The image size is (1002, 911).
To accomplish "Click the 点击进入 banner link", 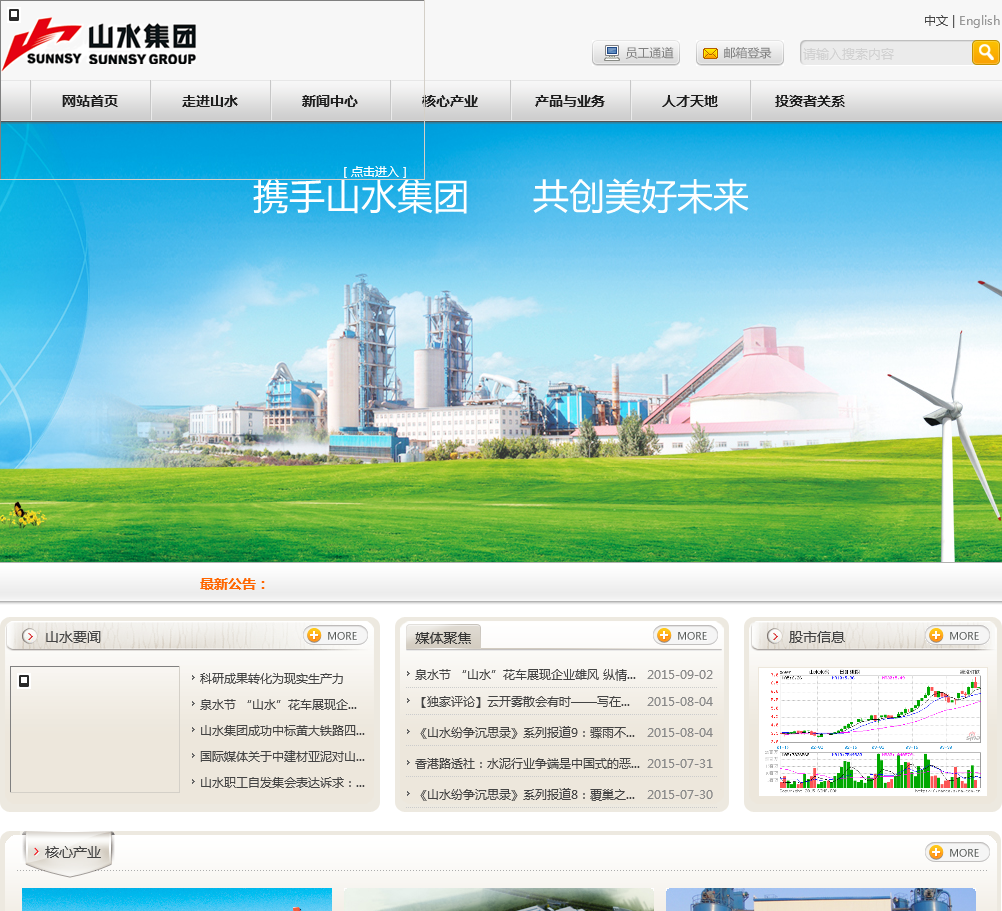I will pyautogui.click(x=375, y=171).
